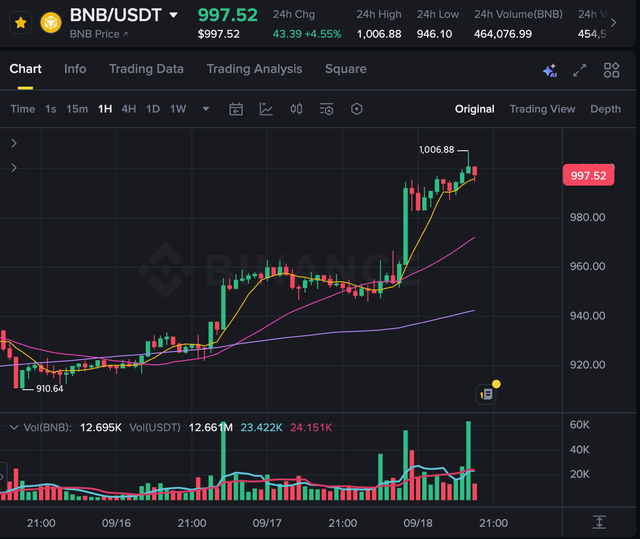Open the multi-chart layout grid icon
Viewport: 640px width, 539px height.
(611, 70)
